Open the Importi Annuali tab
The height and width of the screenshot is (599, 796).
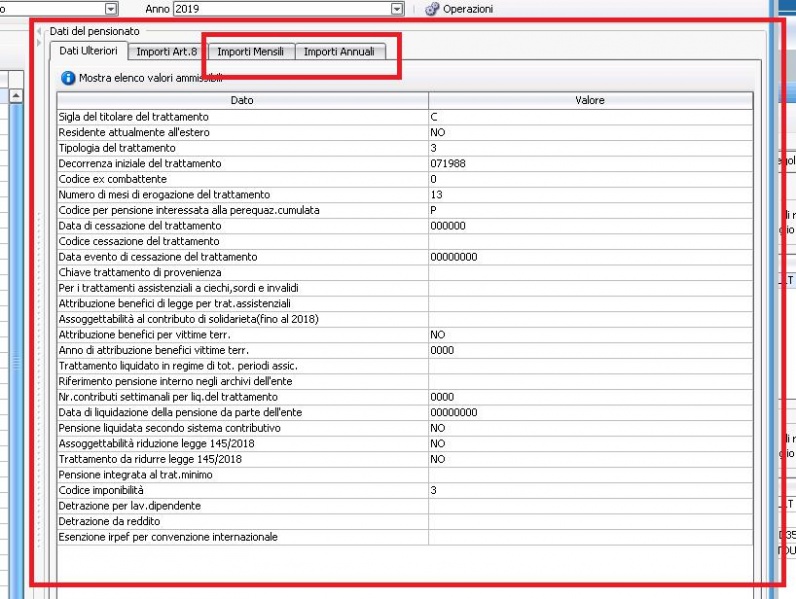click(339, 51)
